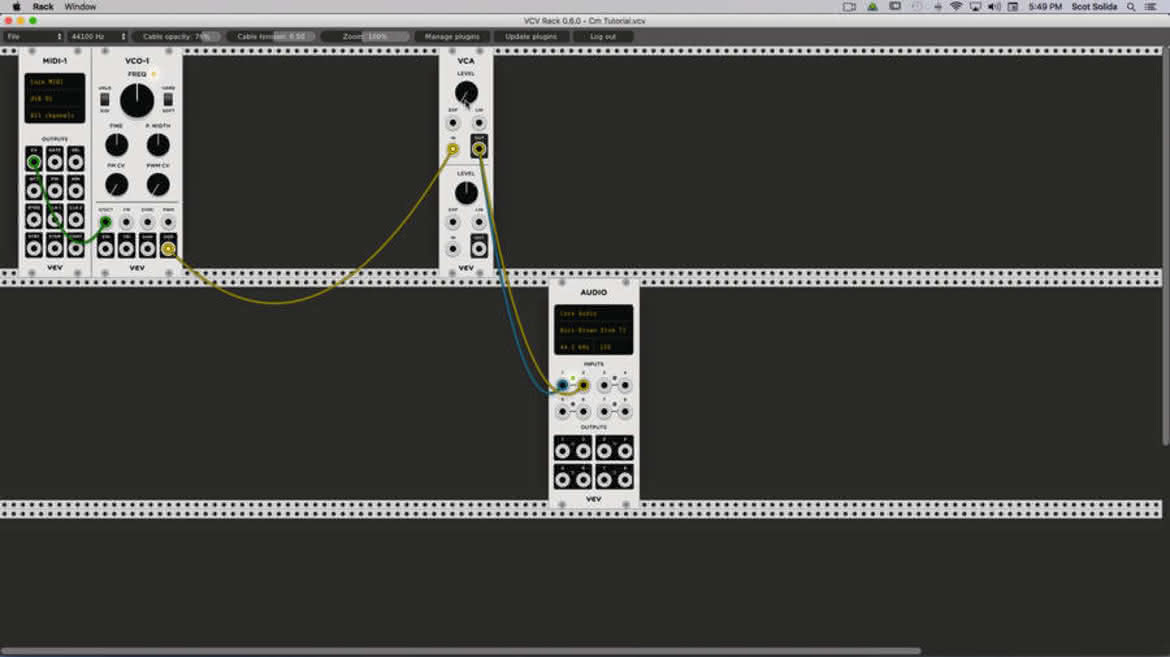Click the GATE output jack on MIDI-1

pos(54,161)
